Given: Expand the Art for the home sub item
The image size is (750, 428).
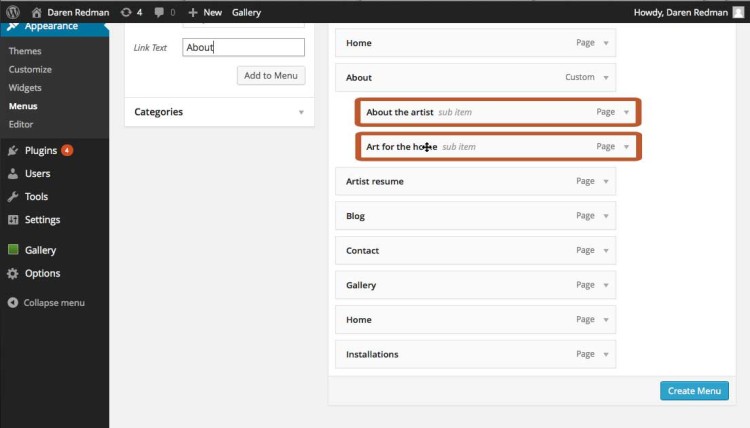Looking at the screenshot, I should pyautogui.click(x=626, y=147).
